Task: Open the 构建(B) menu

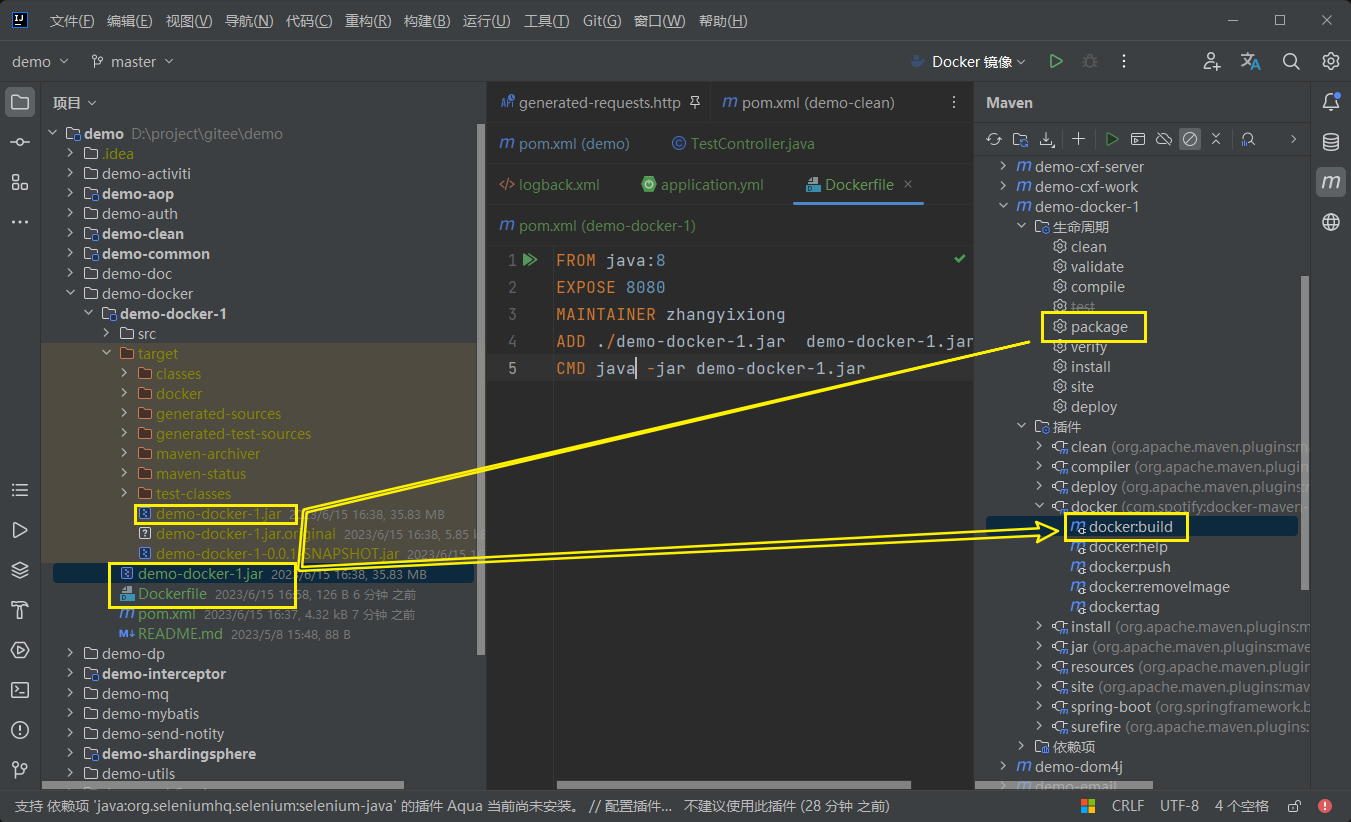Action: tap(426, 21)
